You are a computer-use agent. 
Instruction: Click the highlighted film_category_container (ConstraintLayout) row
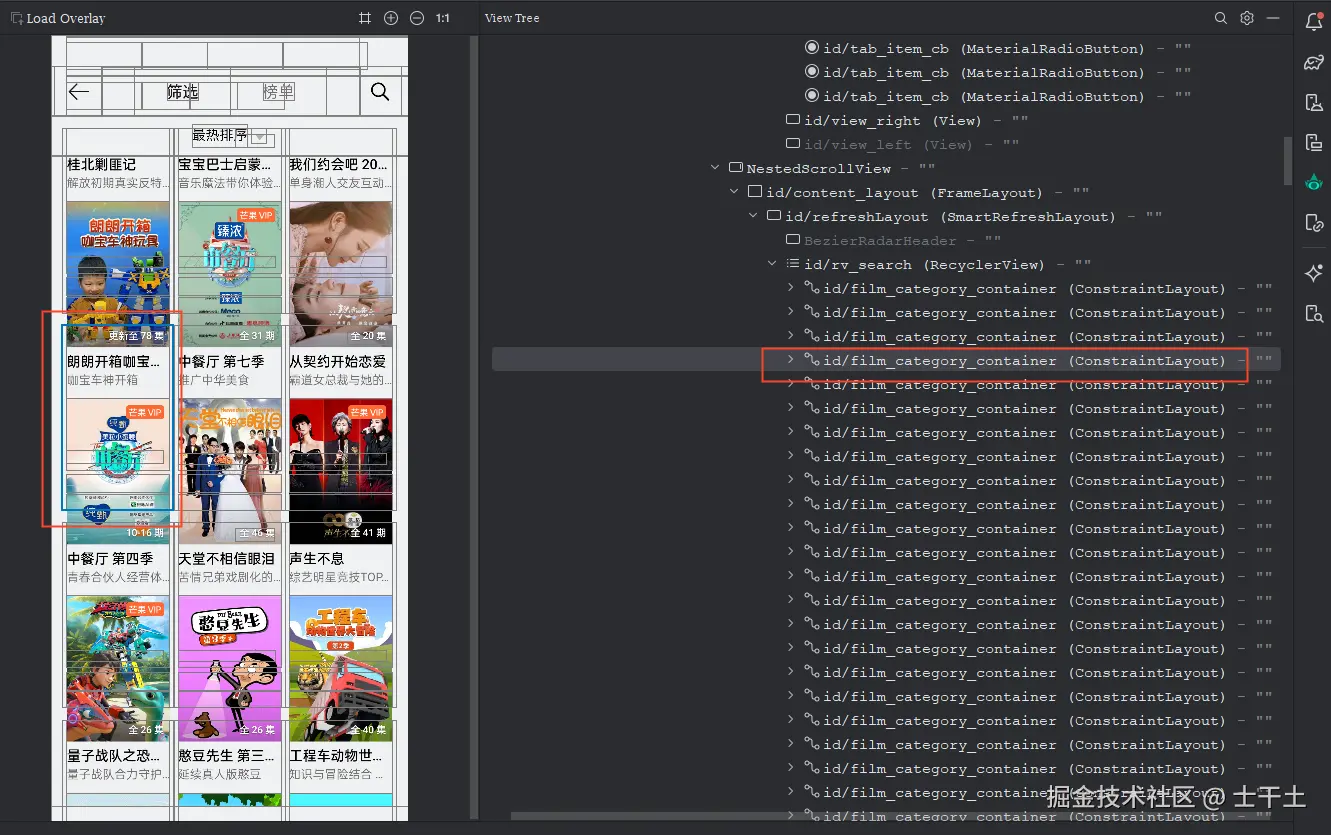click(x=886, y=360)
